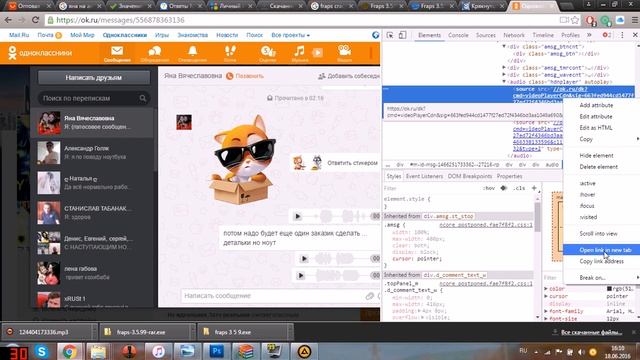Open Почта link in top bar
Image resolution: width=640 pixels, height=360 pixels.
(x=45, y=35)
